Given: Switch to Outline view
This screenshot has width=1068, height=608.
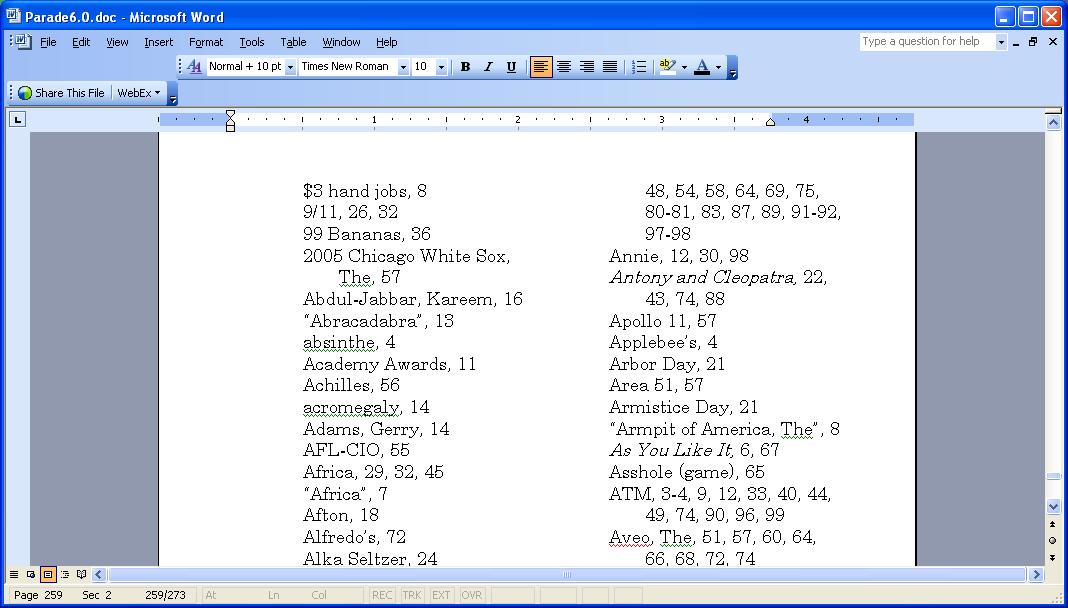Looking at the screenshot, I should 64,575.
